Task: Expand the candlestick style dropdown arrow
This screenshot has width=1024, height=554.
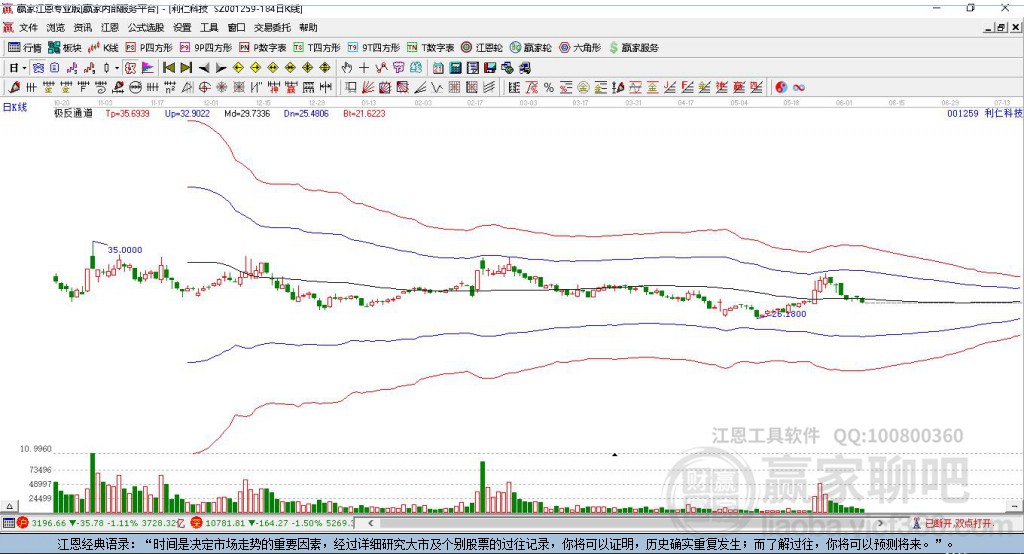Action: tap(117, 68)
